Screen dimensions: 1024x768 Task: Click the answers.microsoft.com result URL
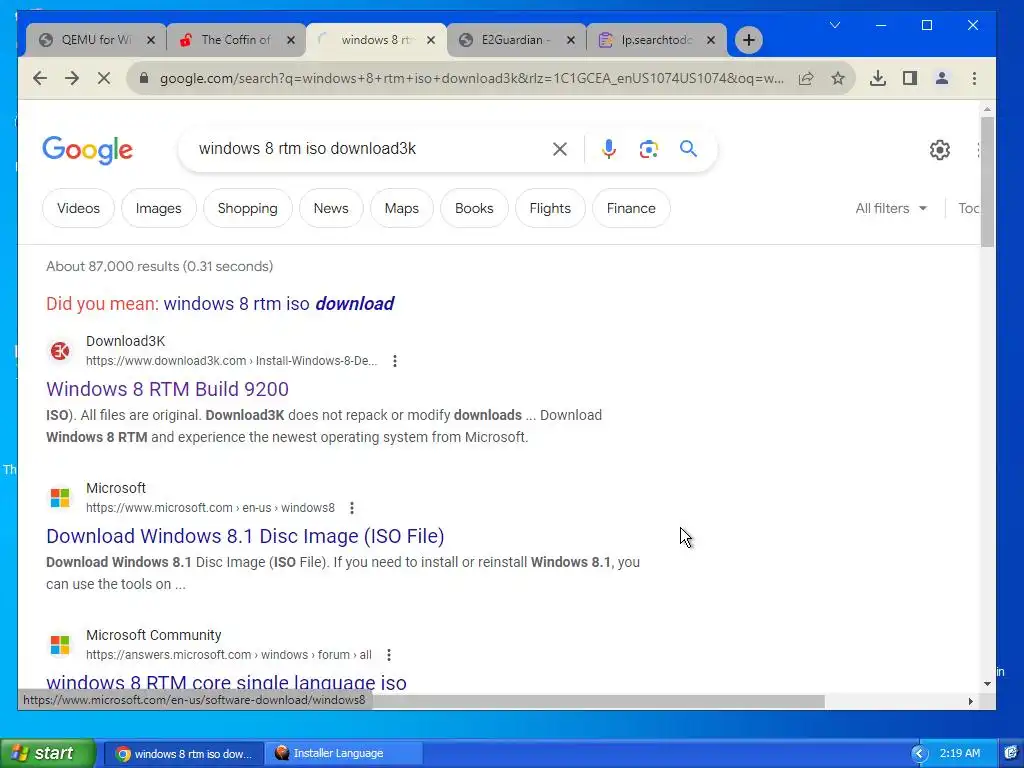coord(229,654)
